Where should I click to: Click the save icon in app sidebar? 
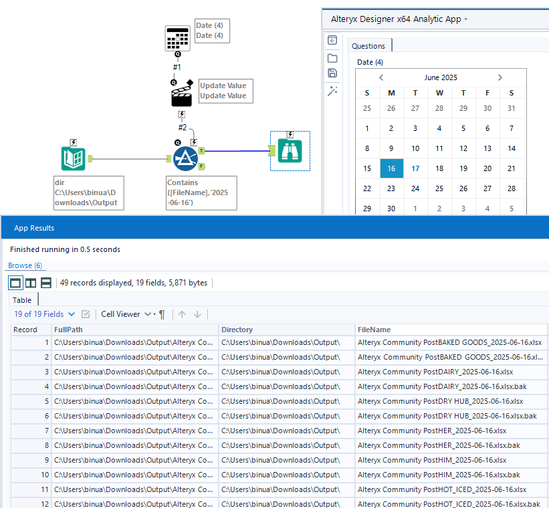[332, 73]
